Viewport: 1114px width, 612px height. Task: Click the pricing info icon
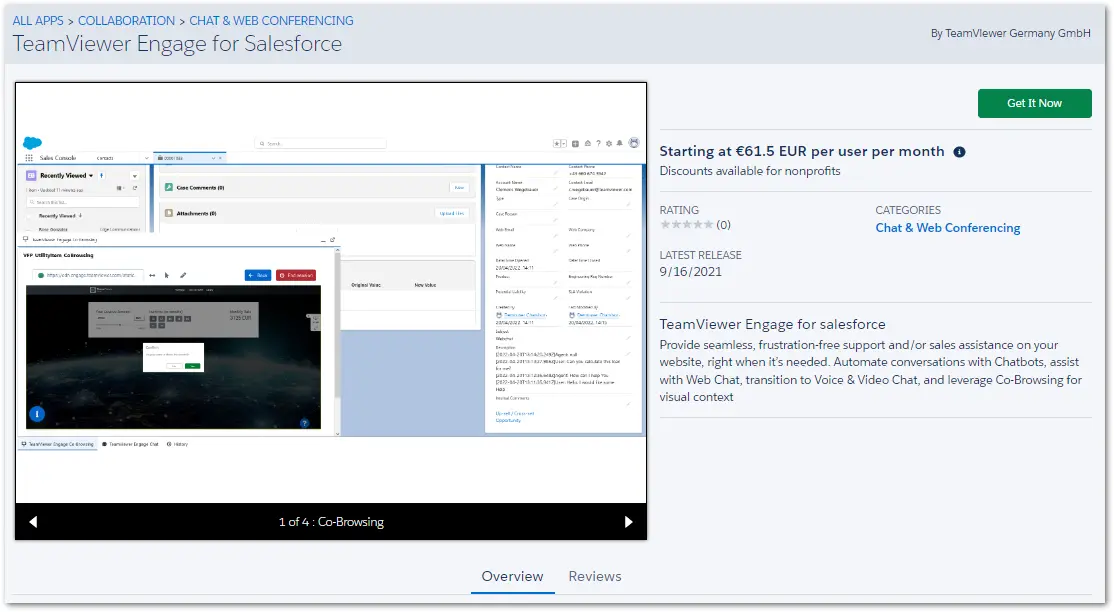959,152
